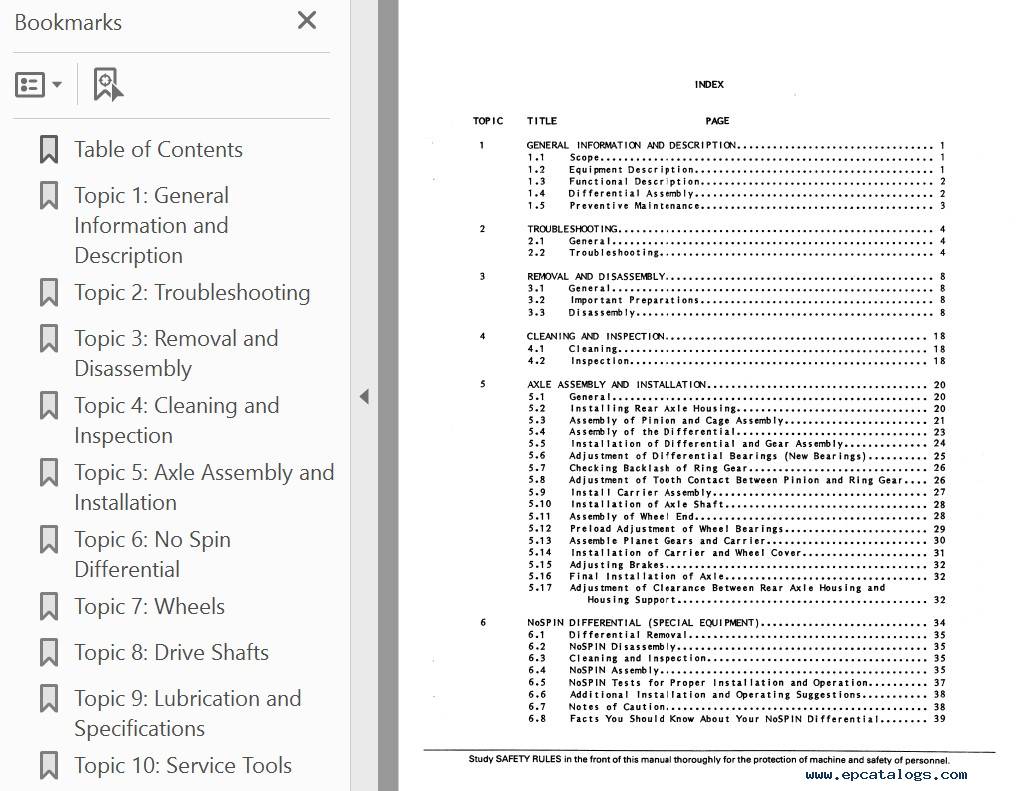Click the INDEX heading on the page
Viewport: 1018px width, 791px height.
pos(709,84)
